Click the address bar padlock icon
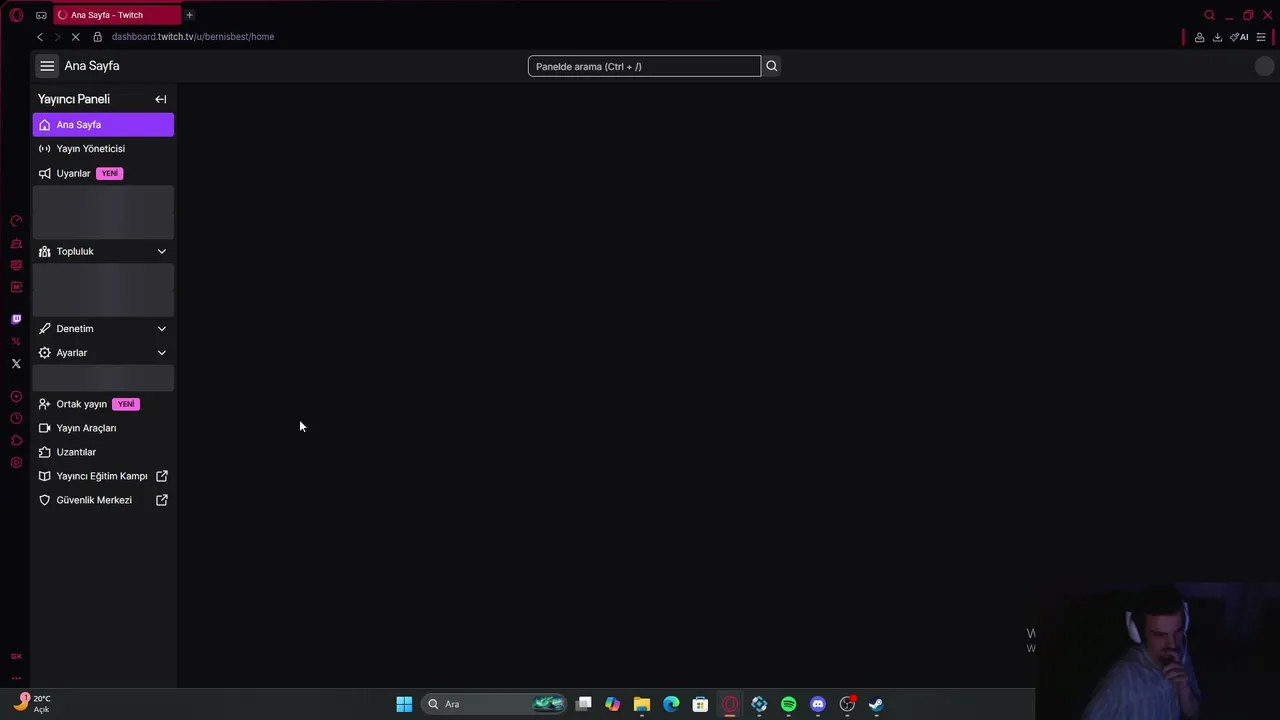The height and width of the screenshot is (720, 1280). coord(97,37)
